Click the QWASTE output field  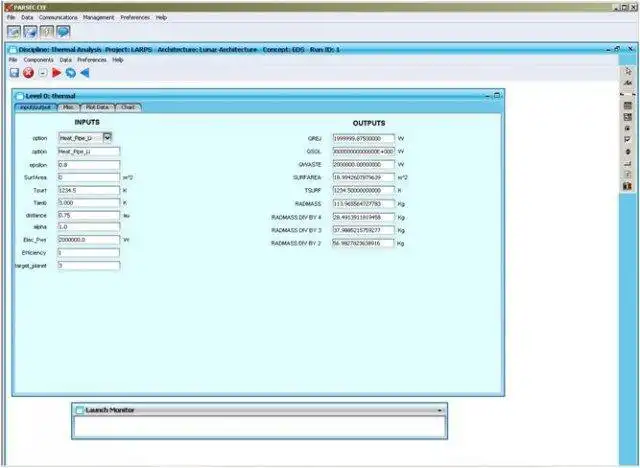[x=364, y=164]
